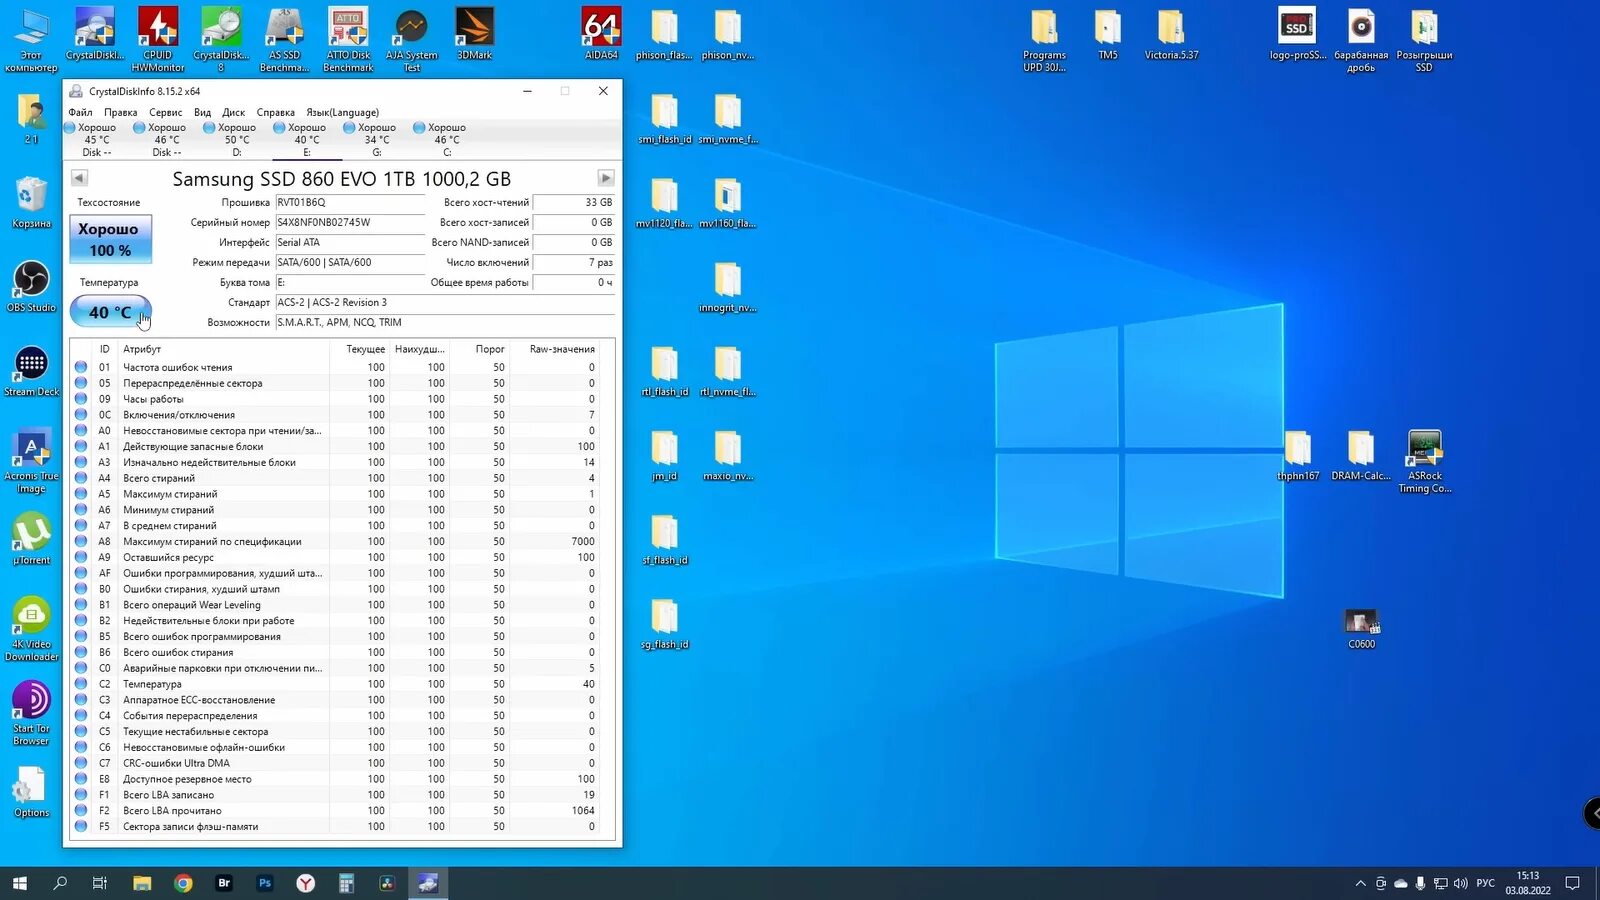Open the Acronis True Image desktop icon
The image size is (1600, 900).
(x=31, y=462)
